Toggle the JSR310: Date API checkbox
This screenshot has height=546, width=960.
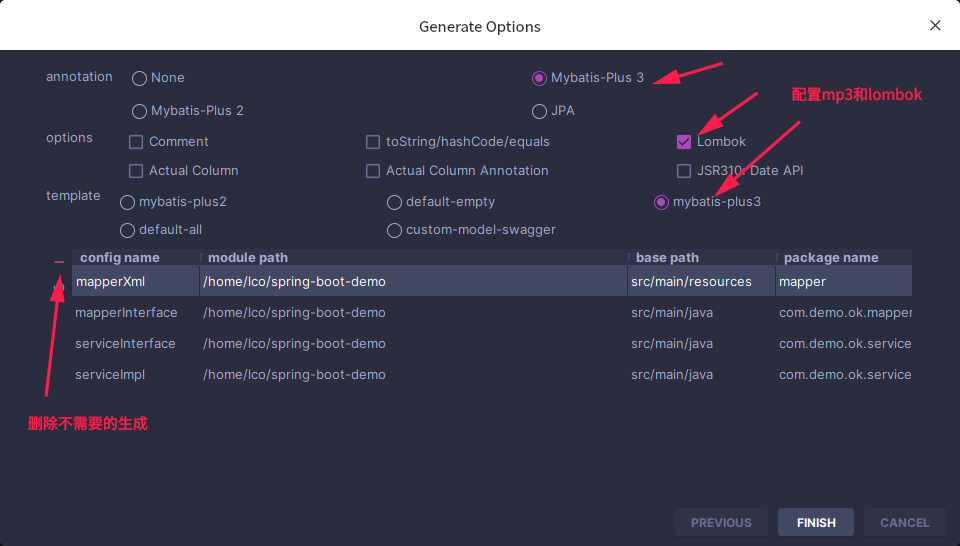(x=684, y=171)
